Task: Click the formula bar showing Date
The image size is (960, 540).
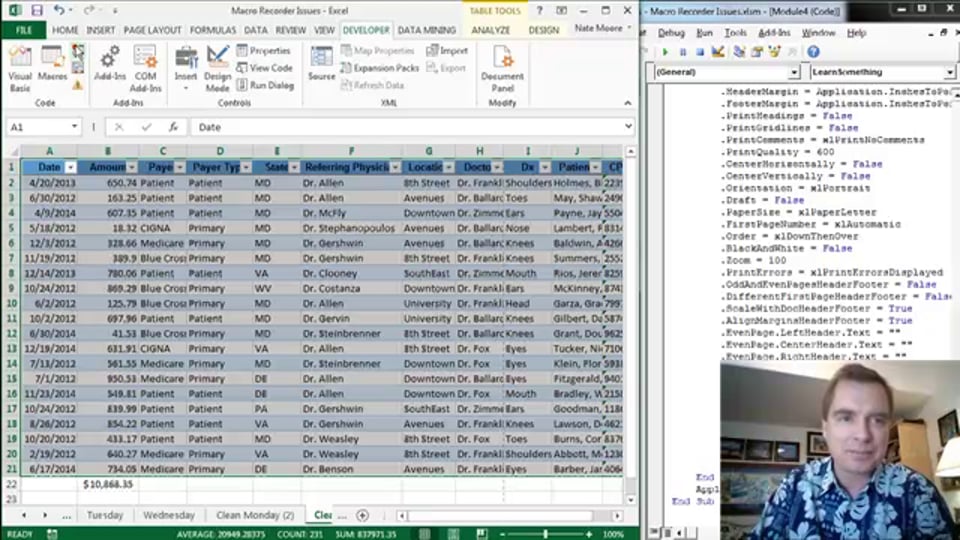Action: [407, 127]
